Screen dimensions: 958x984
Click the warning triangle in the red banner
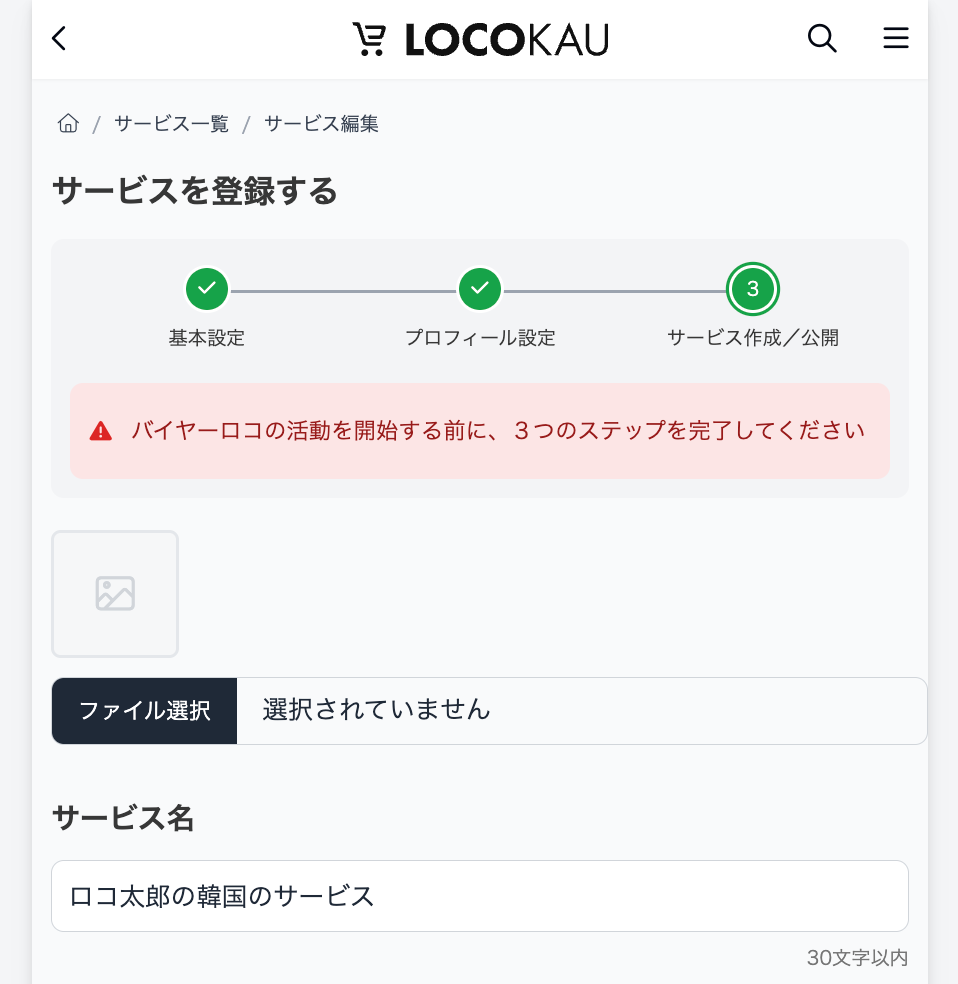(x=98, y=430)
